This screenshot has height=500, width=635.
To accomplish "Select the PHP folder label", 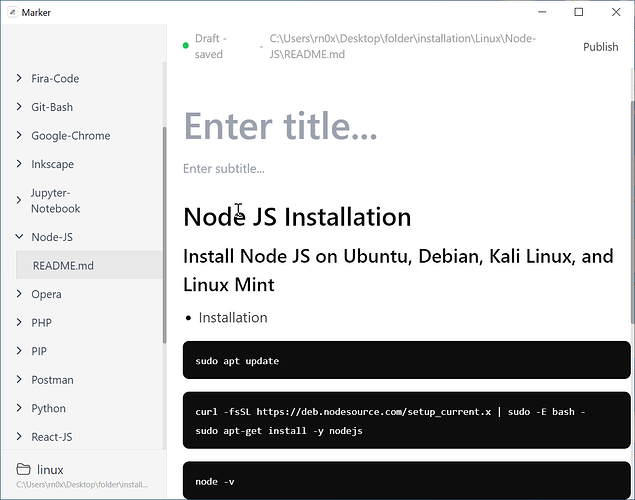I will [42, 323].
